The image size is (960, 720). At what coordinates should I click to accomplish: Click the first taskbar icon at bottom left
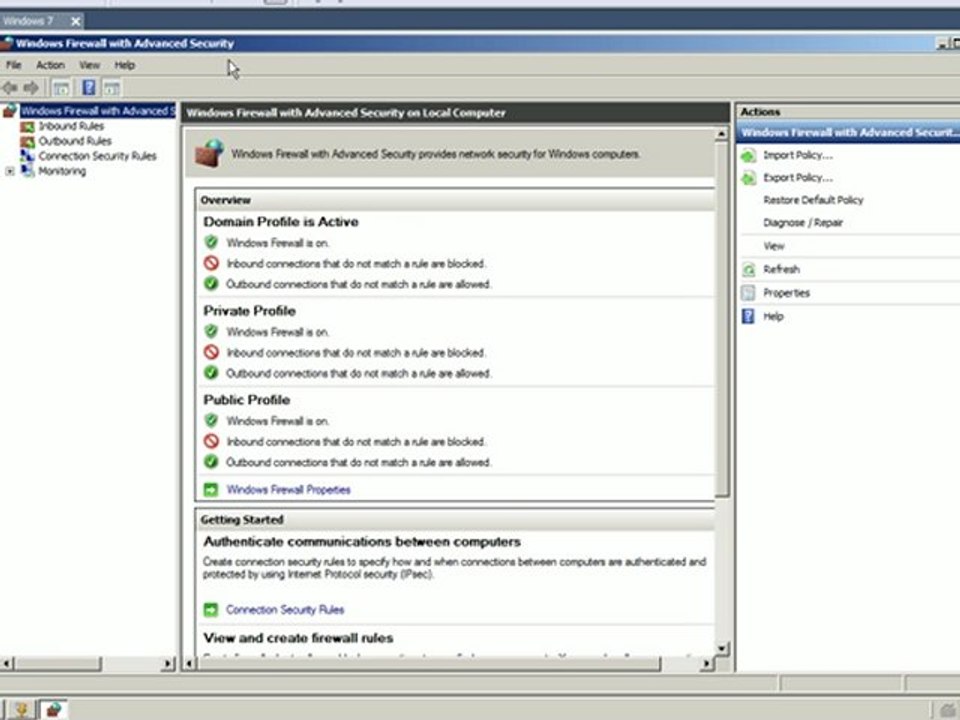pos(21,710)
